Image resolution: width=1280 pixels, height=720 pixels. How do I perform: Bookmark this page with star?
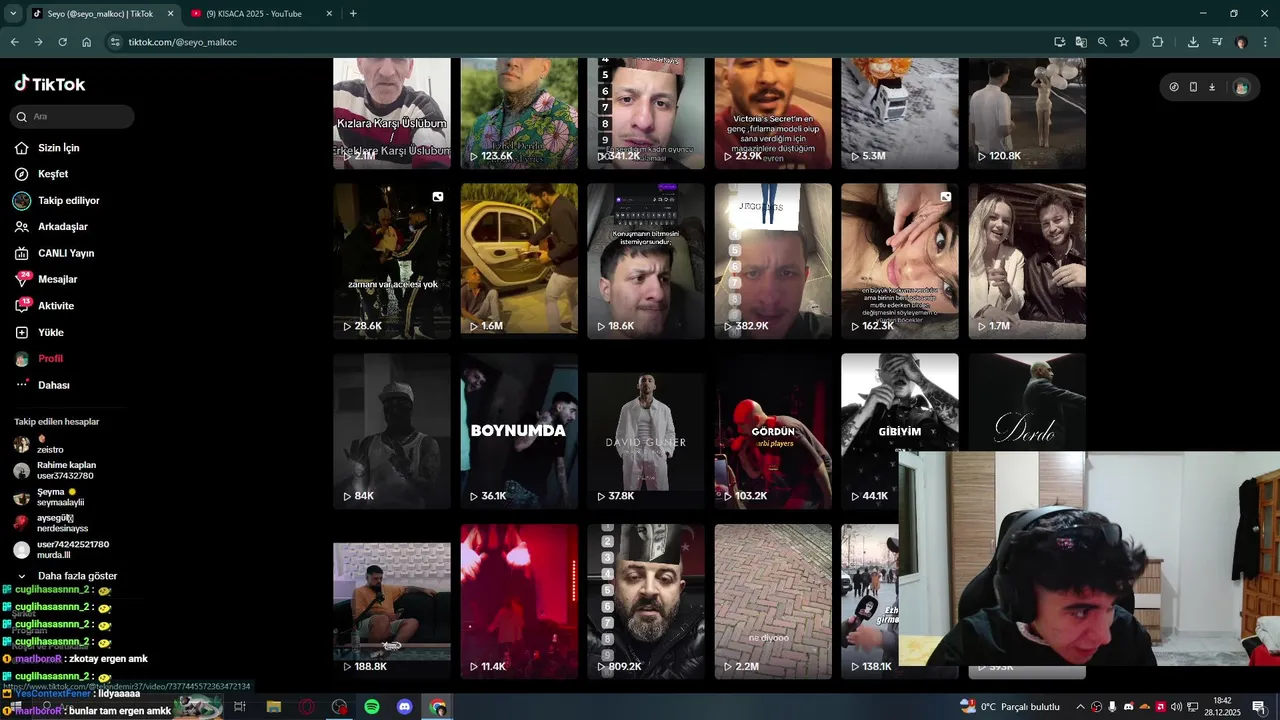[1124, 42]
